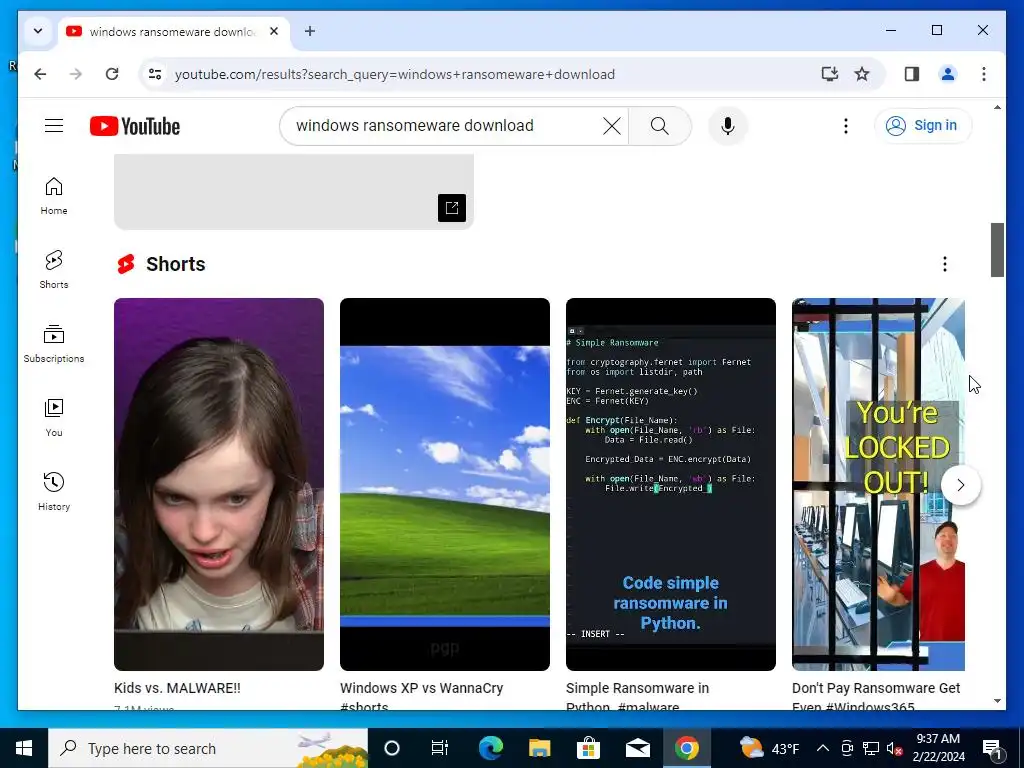The image size is (1024, 768).
Task: Go back with Chrome back arrow
Action: pos(40,74)
